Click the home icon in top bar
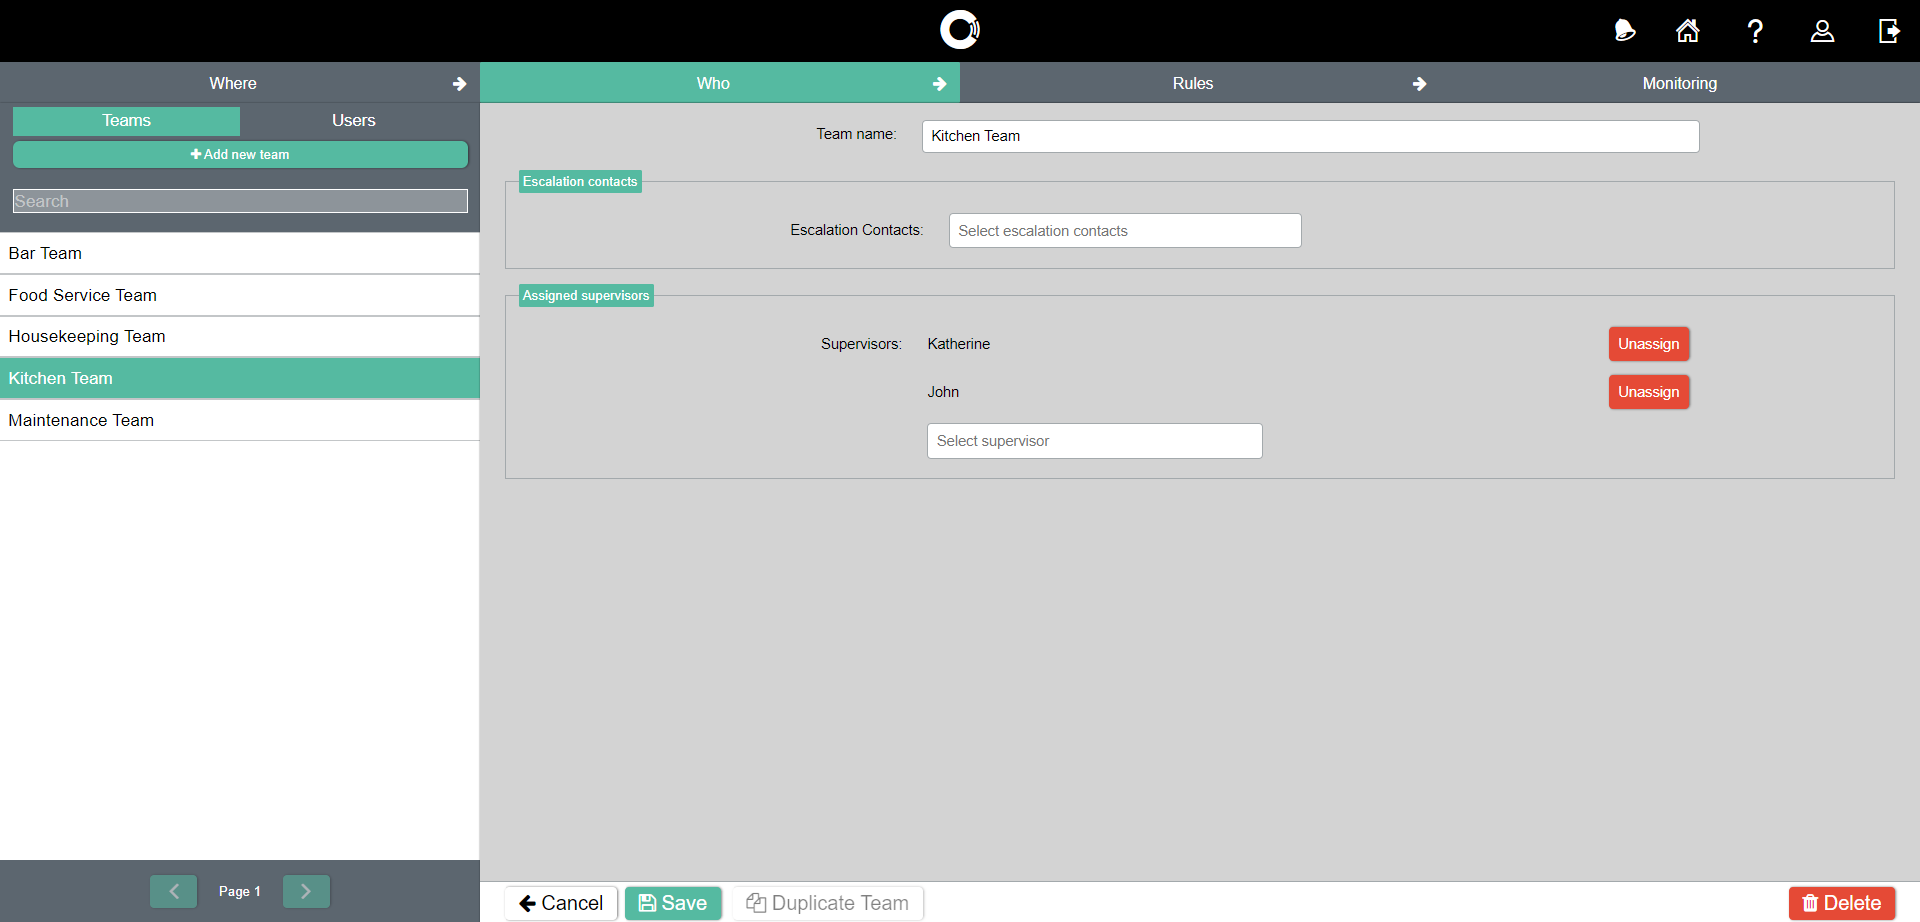 [1687, 31]
